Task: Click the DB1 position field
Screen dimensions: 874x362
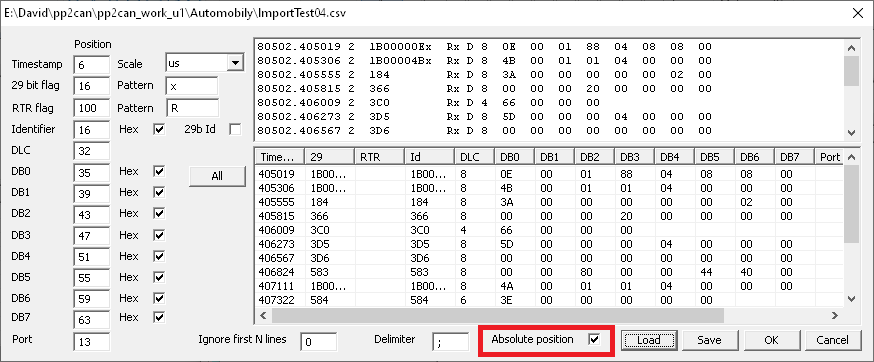Action: [91, 193]
